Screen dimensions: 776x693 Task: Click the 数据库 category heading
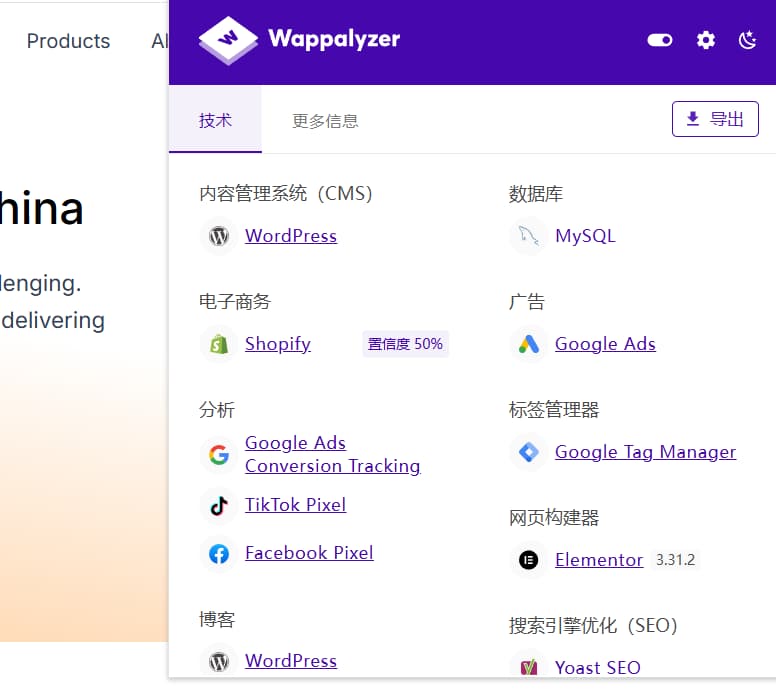click(x=535, y=194)
